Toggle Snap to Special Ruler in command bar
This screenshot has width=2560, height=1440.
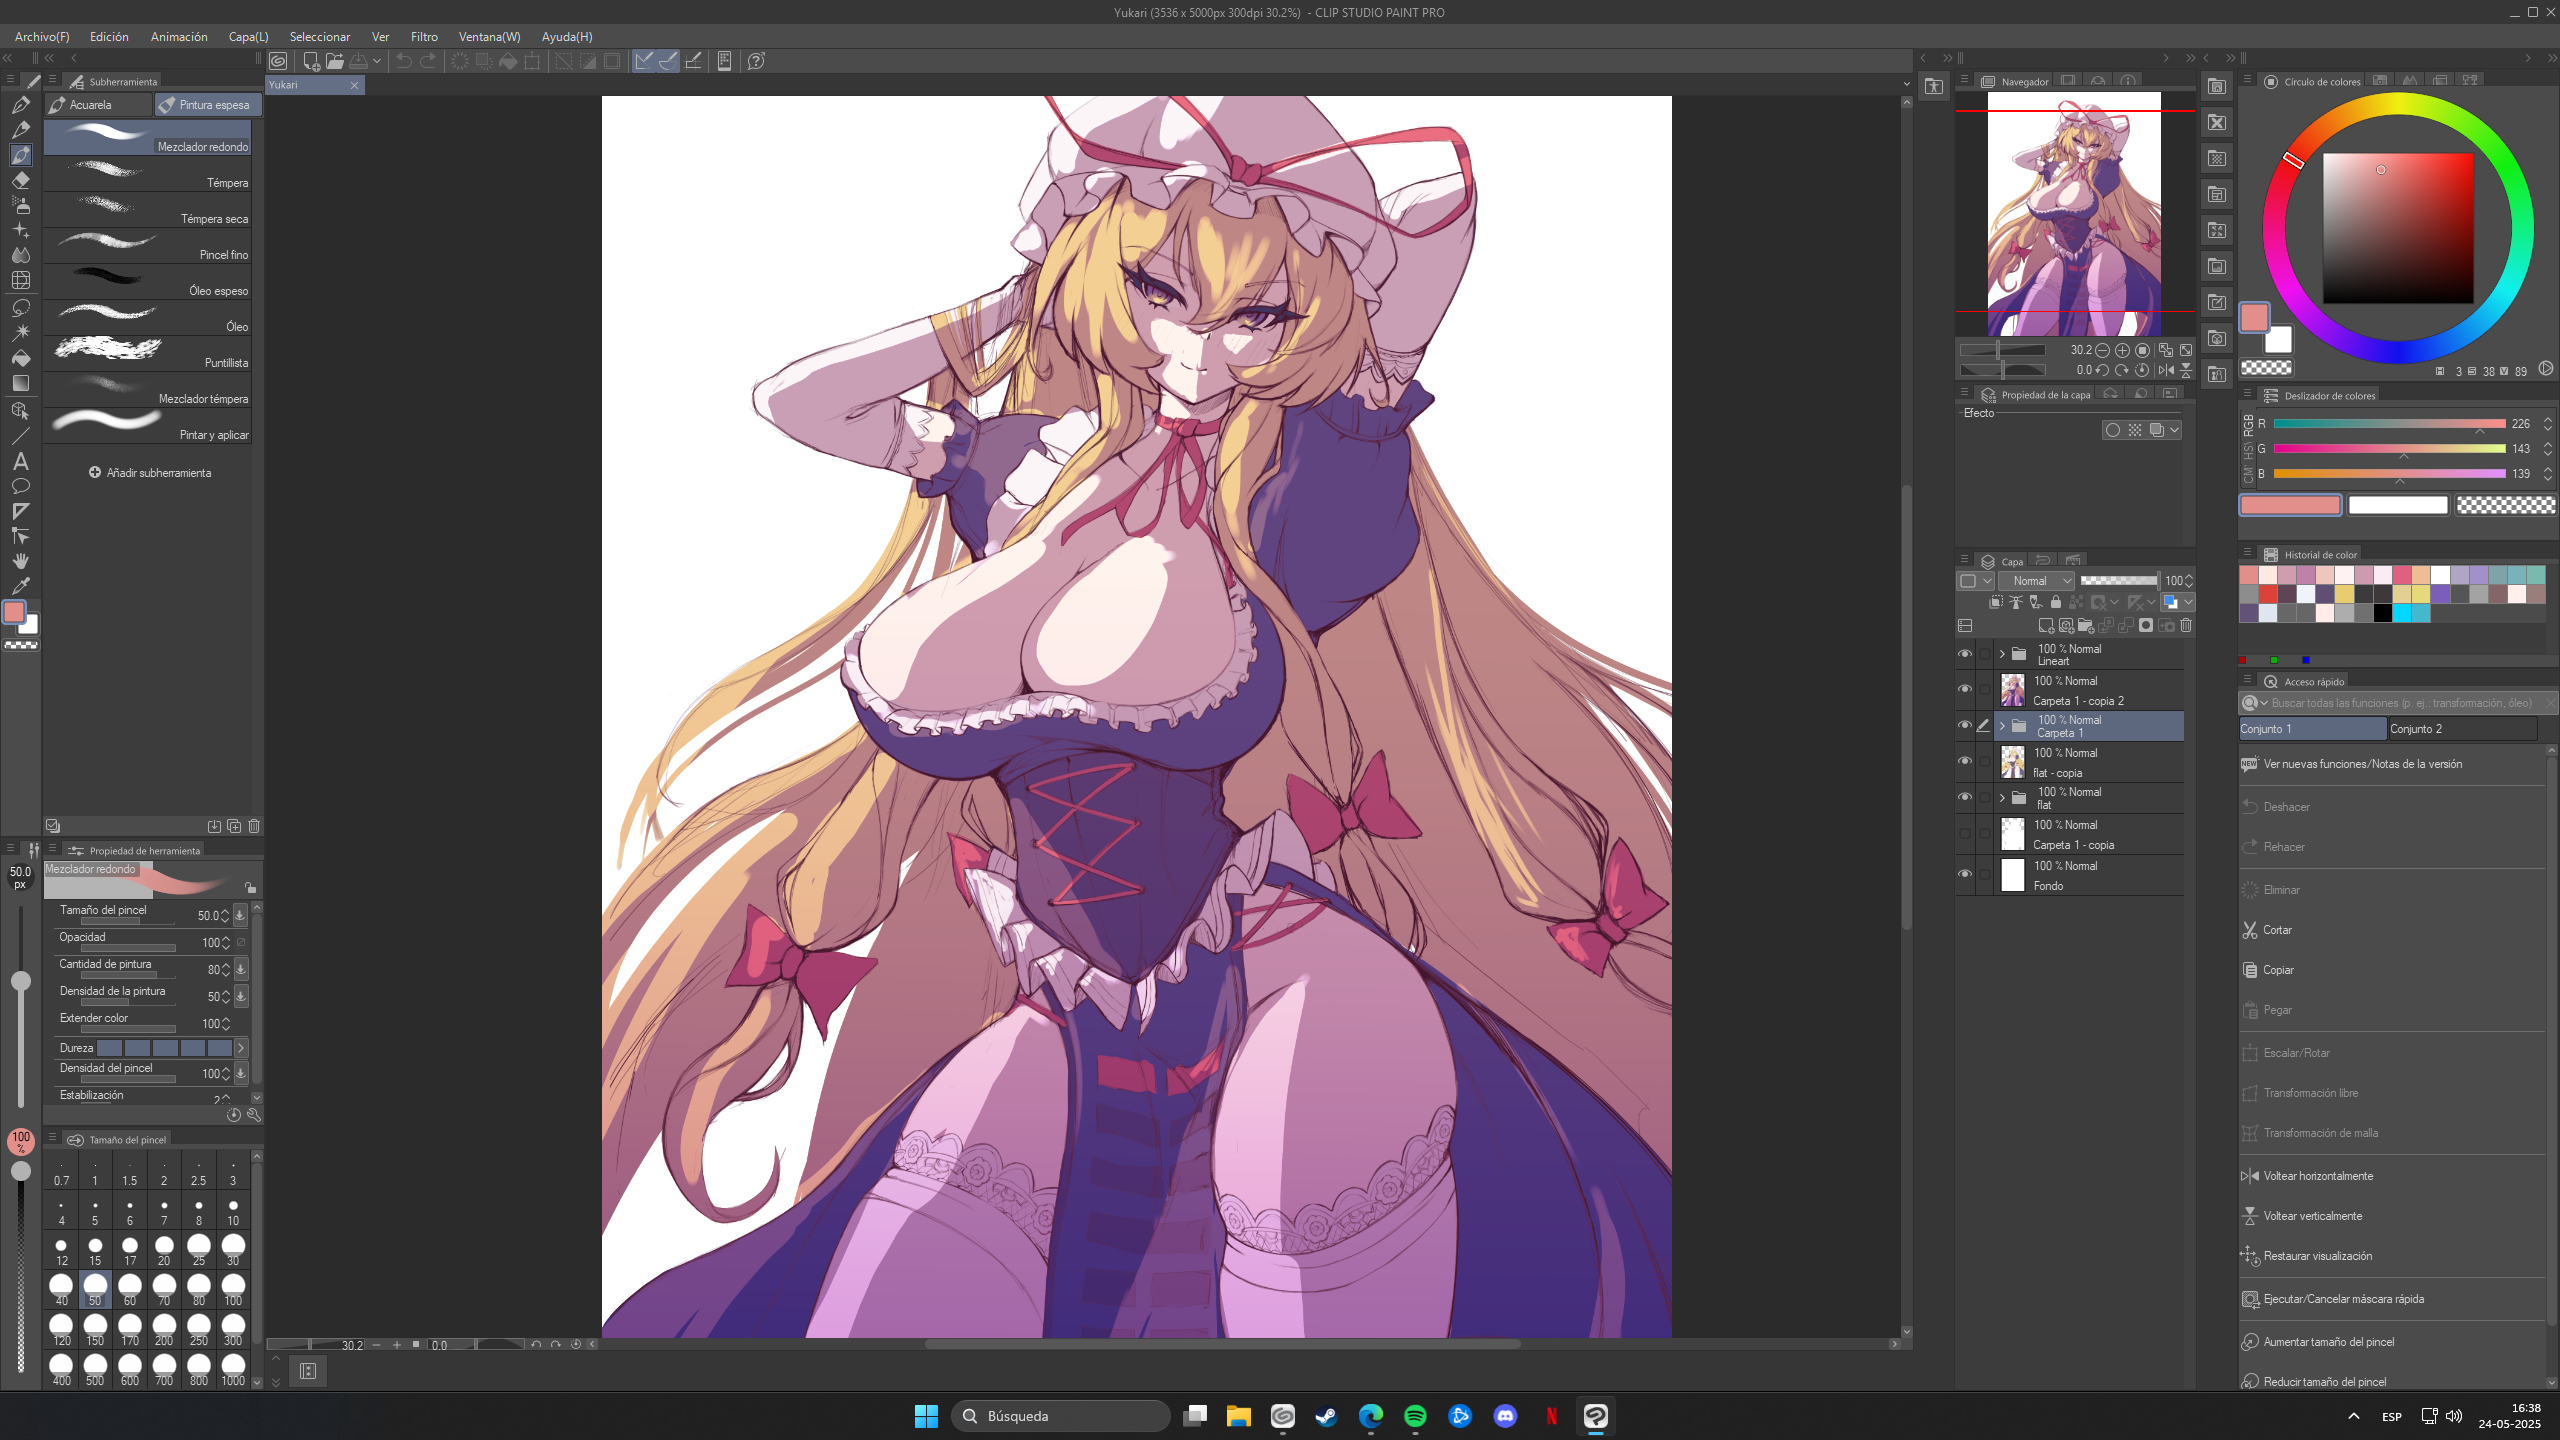tap(668, 61)
